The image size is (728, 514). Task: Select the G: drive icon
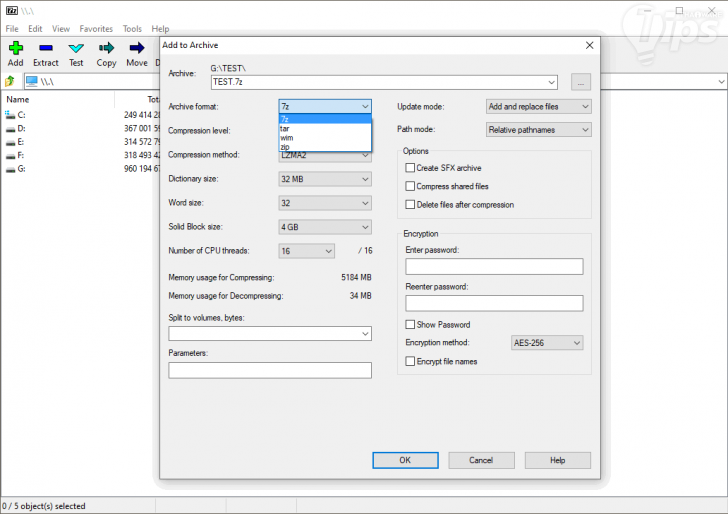10,169
